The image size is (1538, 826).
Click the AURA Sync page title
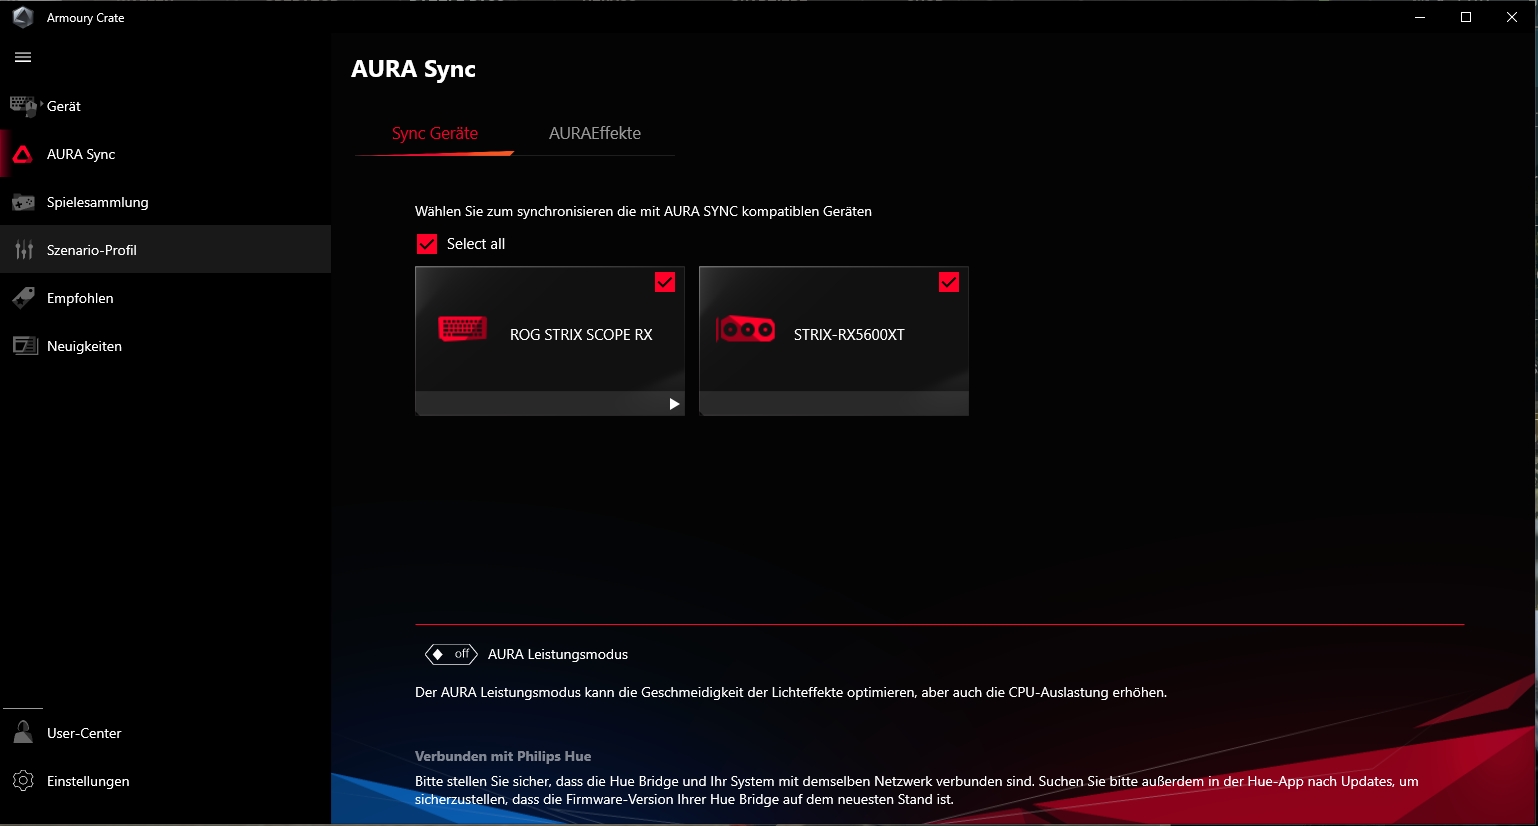click(x=413, y=69)
